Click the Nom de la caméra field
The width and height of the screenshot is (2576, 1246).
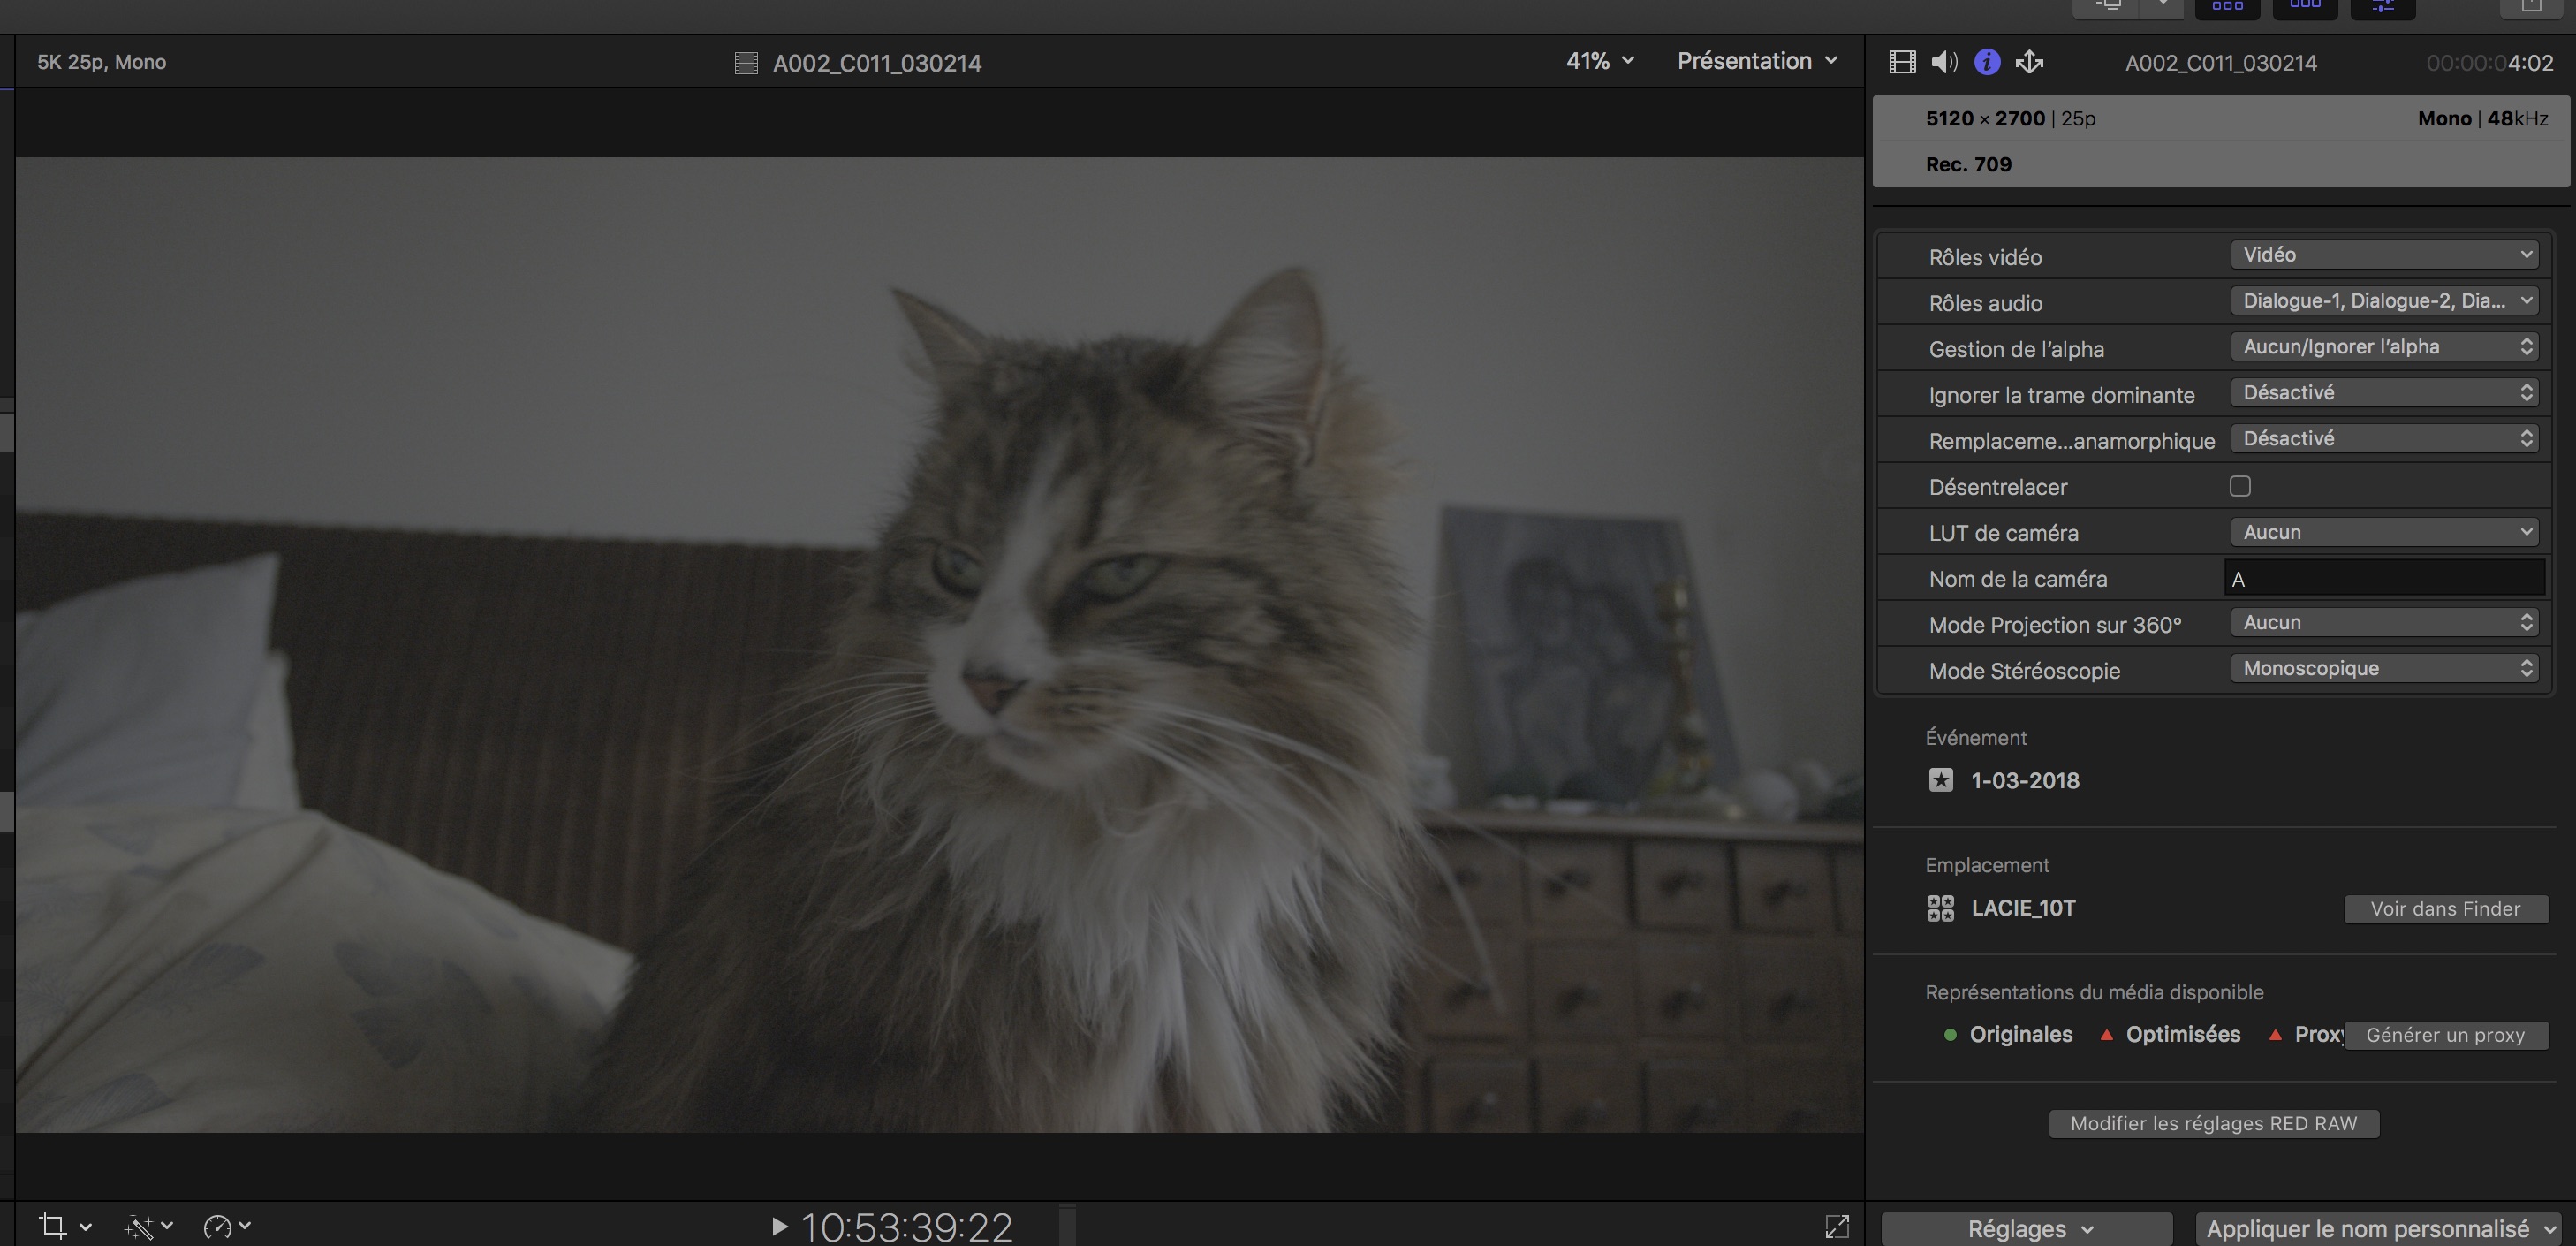tap(2384, 579)
